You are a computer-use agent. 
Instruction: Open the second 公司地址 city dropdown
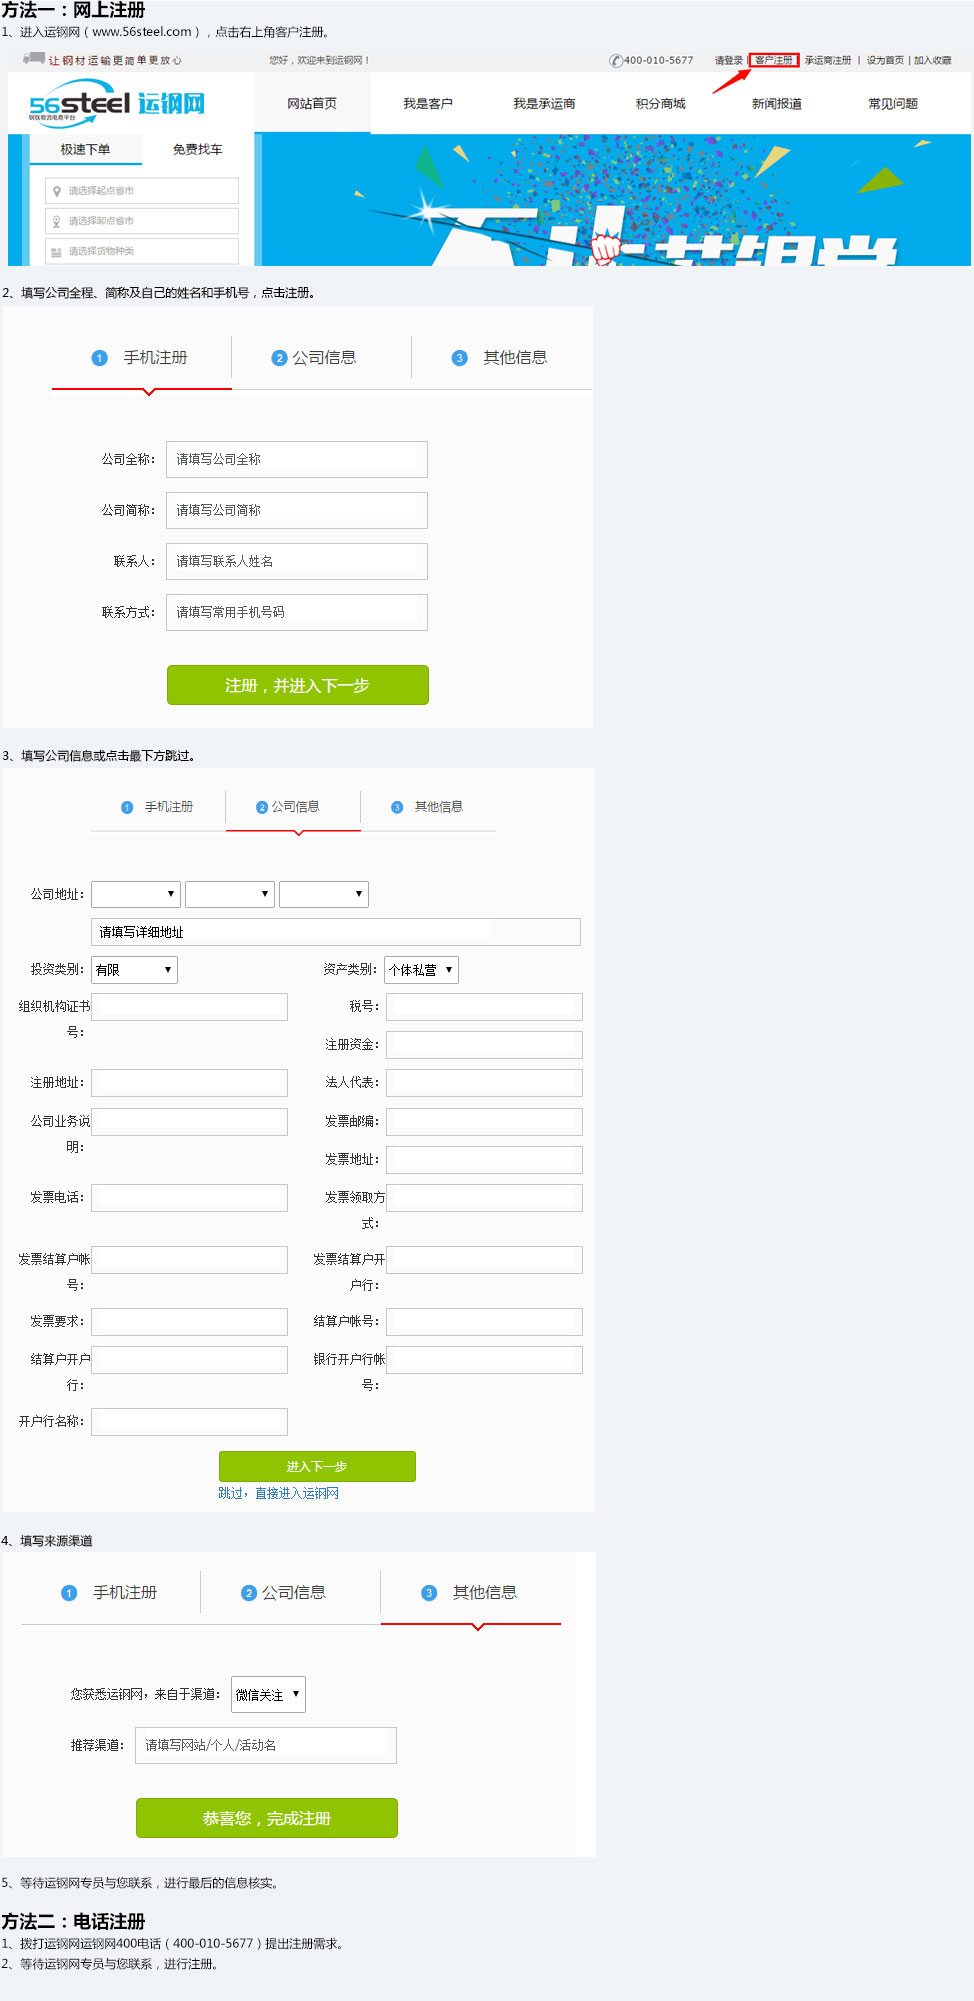coord(230,894)
